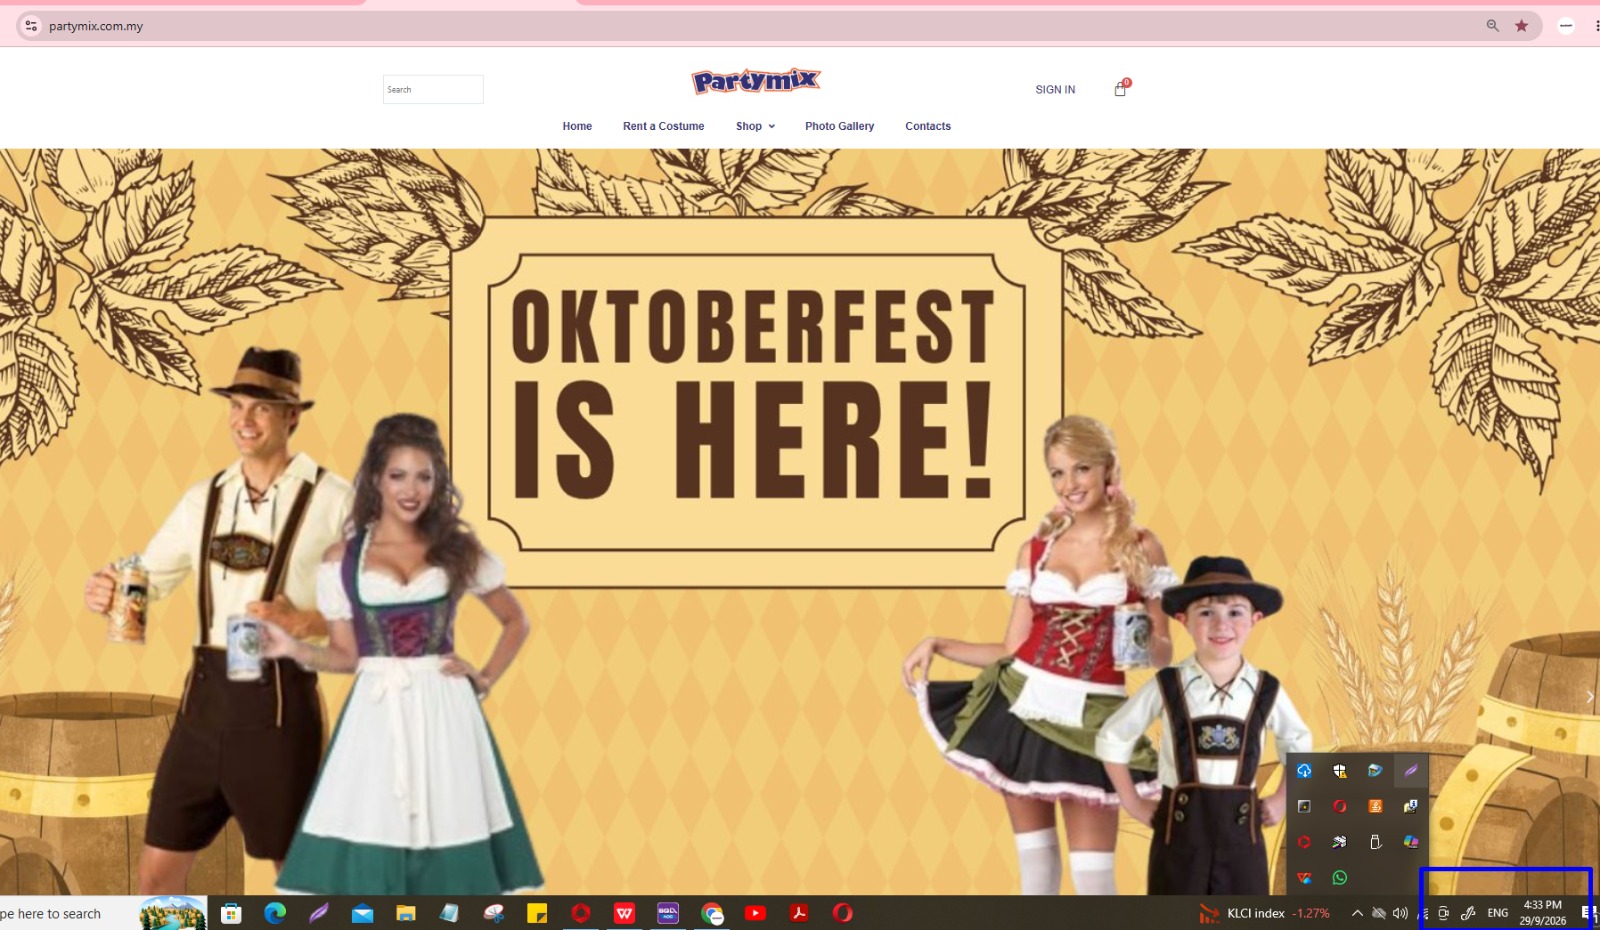View site information icon beside URL
This screenshot has width=1600, height=930.
[x=31, y=26]
